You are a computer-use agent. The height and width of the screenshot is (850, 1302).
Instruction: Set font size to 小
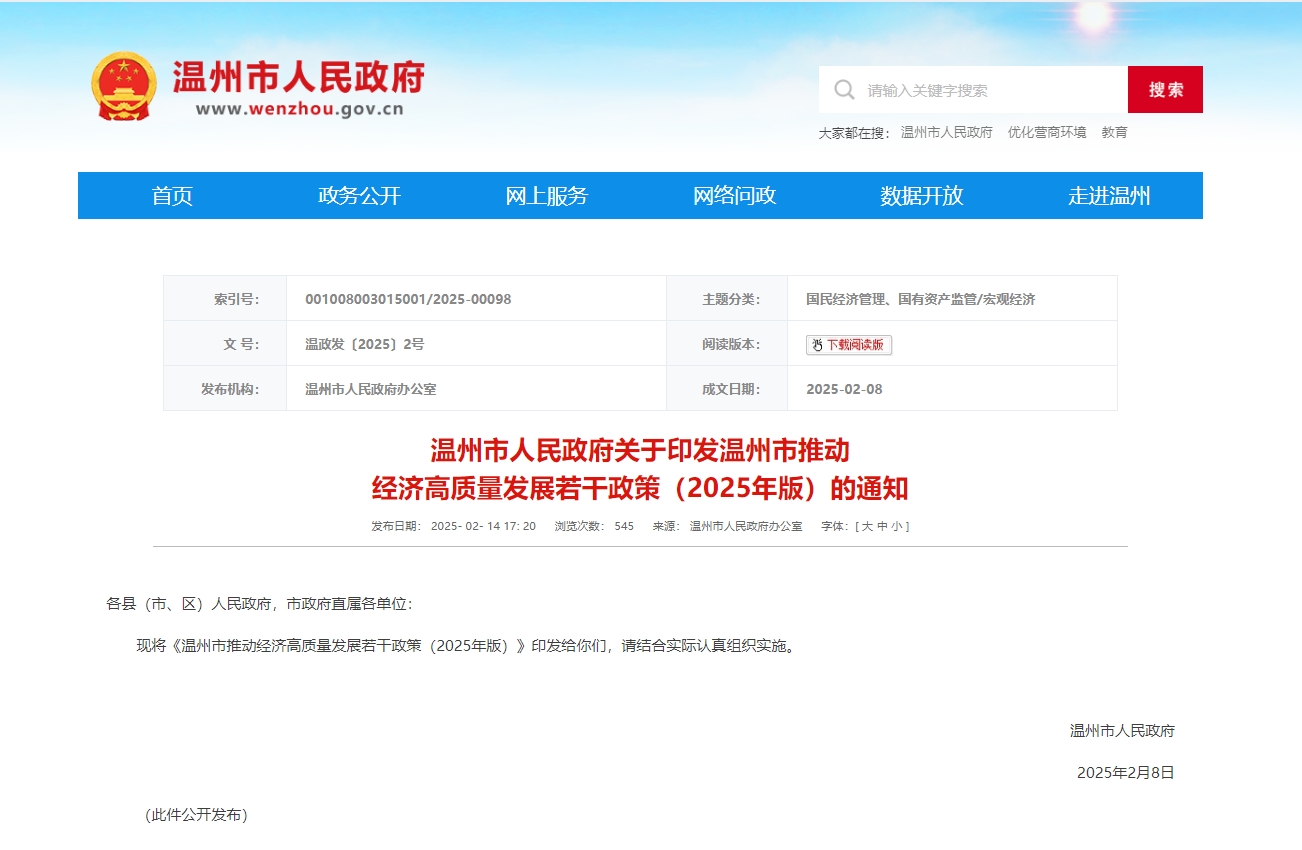click(x=896, y=526)
